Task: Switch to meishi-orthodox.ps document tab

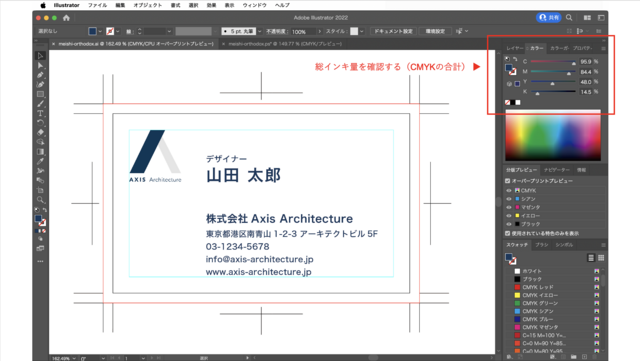Action: click(284, 44)
